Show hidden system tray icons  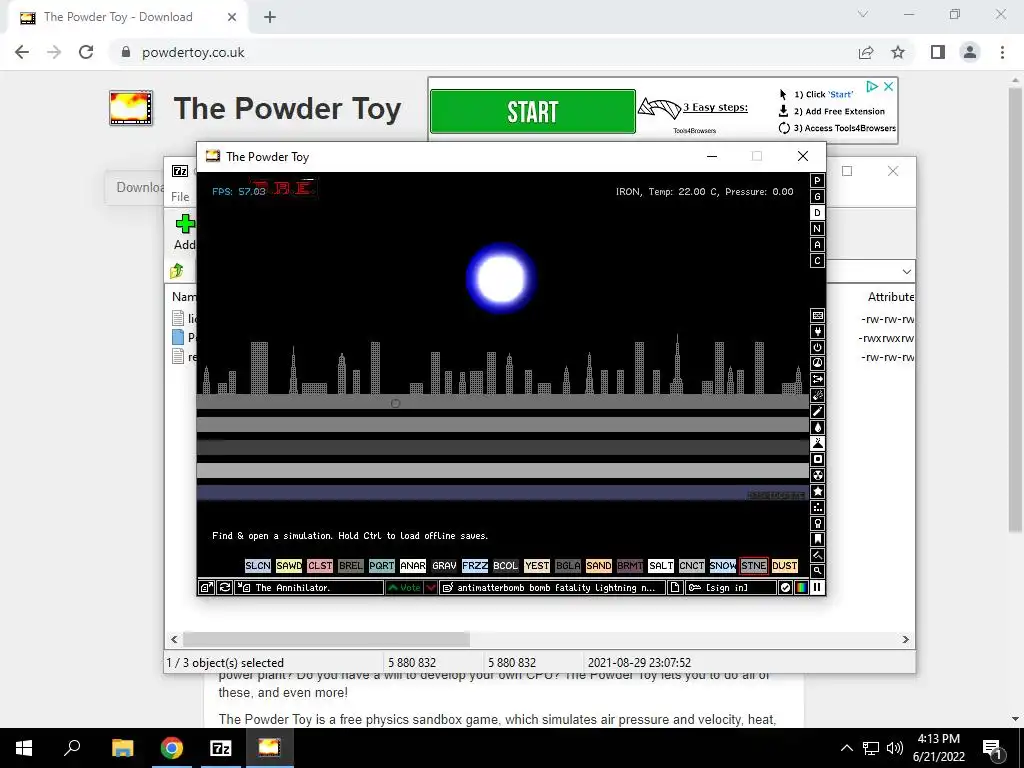point(846,748)
